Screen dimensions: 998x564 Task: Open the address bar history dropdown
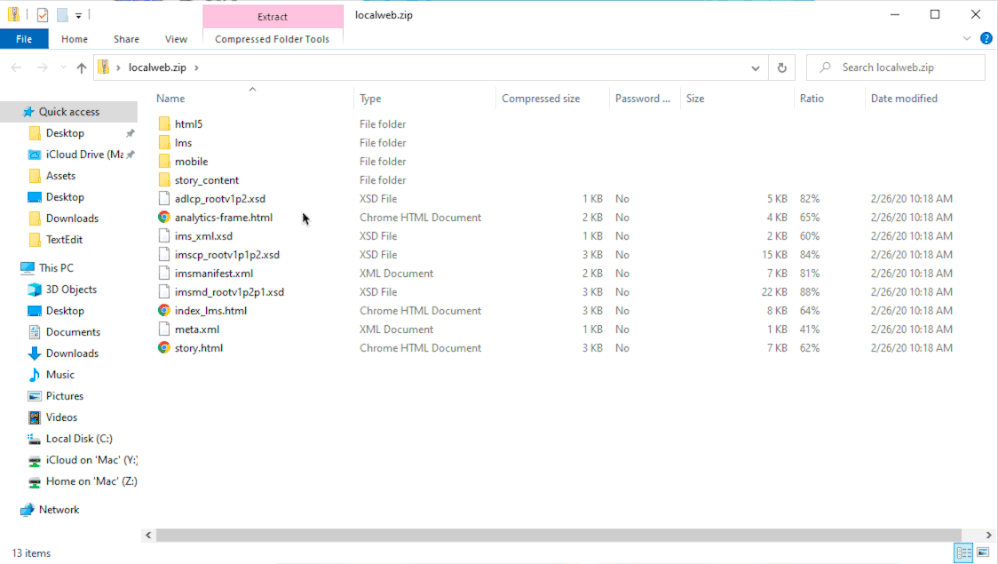pyautogui.click(x=755, y=67)
